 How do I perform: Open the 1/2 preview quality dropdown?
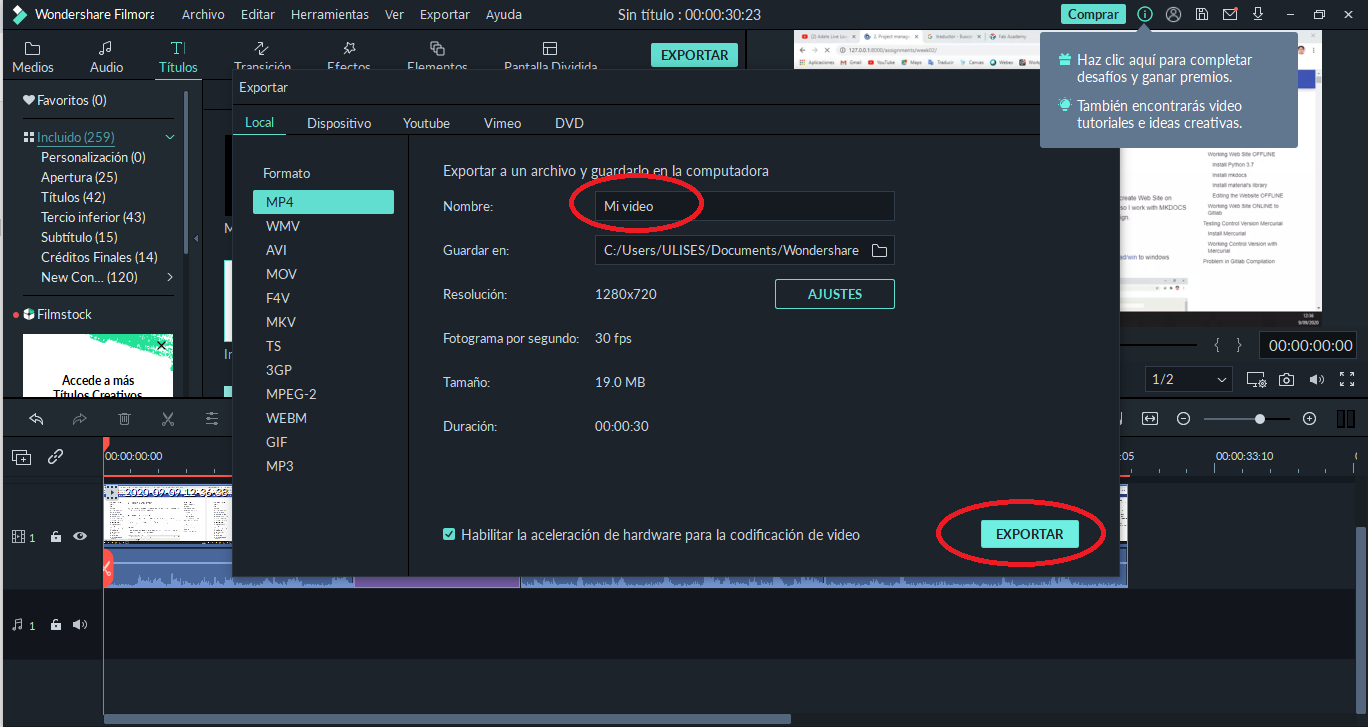click(x=1188, y=379)
